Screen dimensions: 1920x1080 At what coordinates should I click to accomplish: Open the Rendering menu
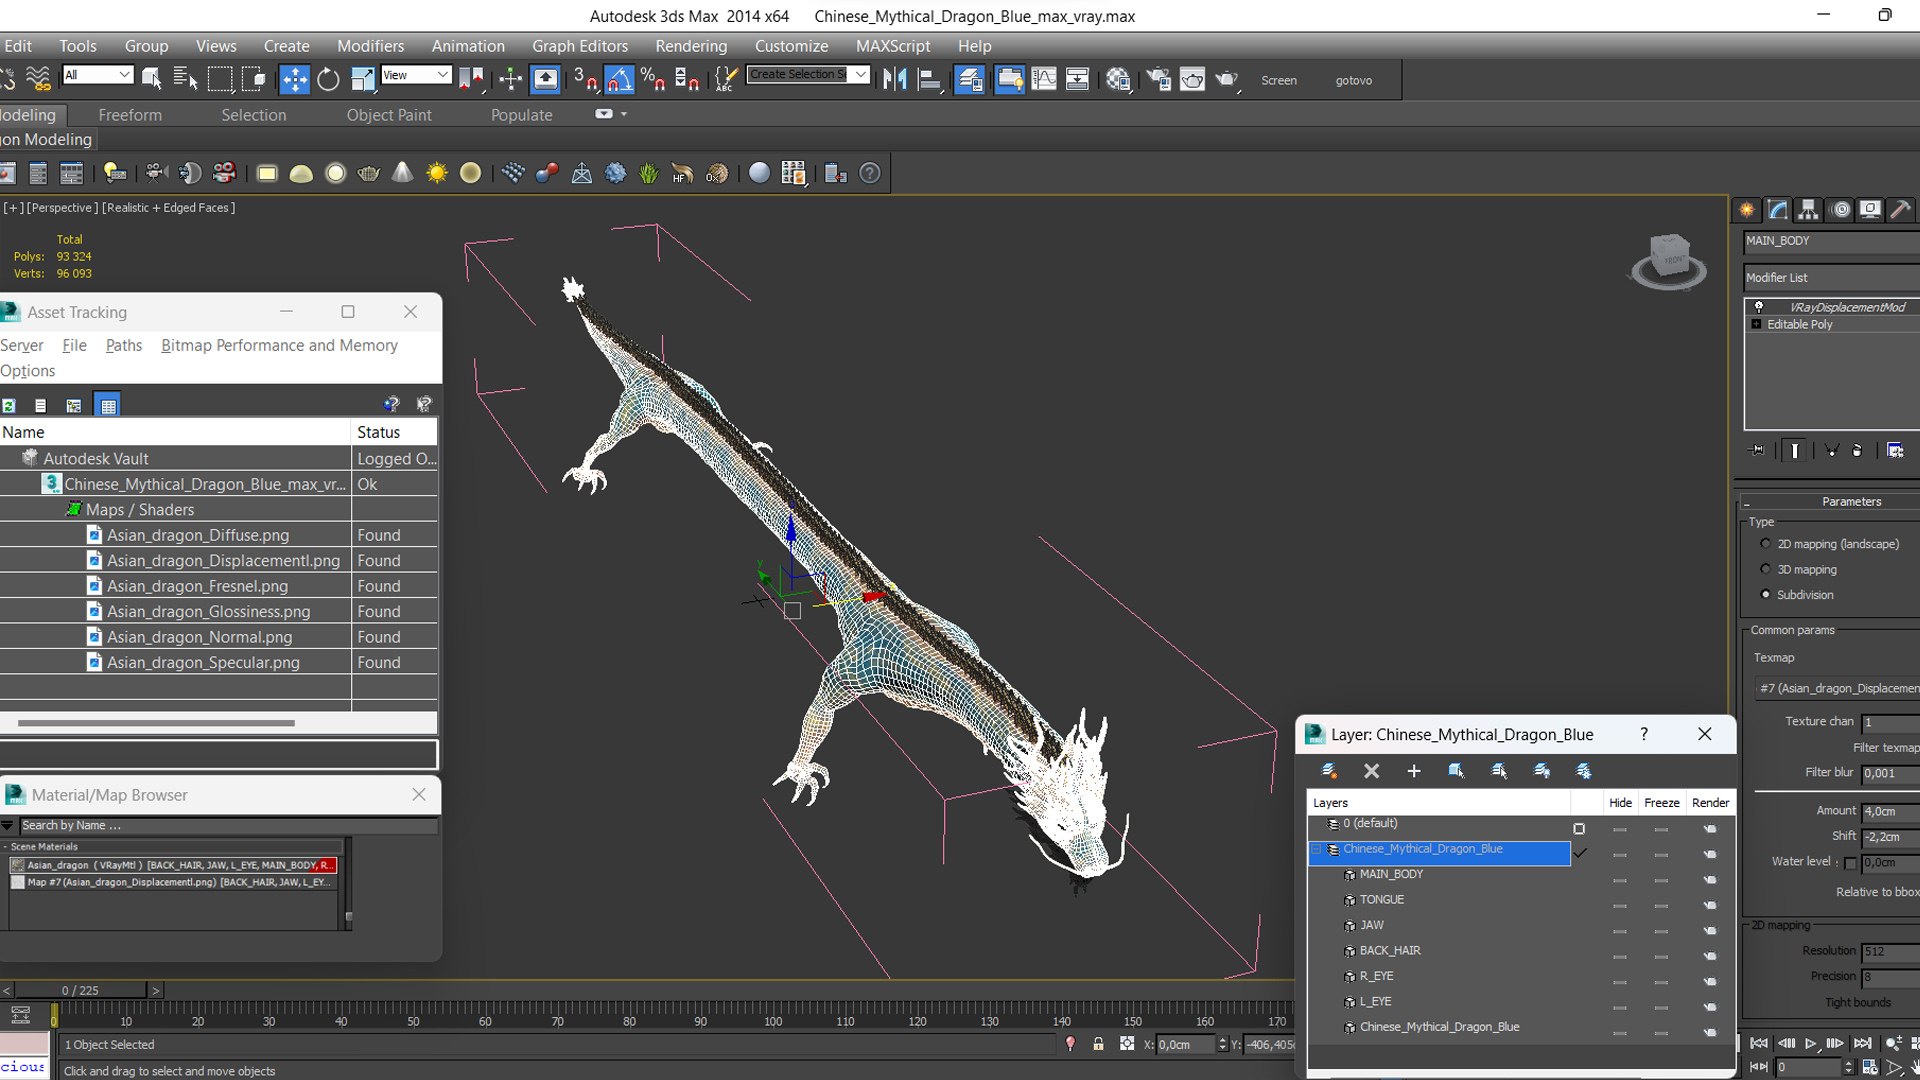click(x=691, y=46)
